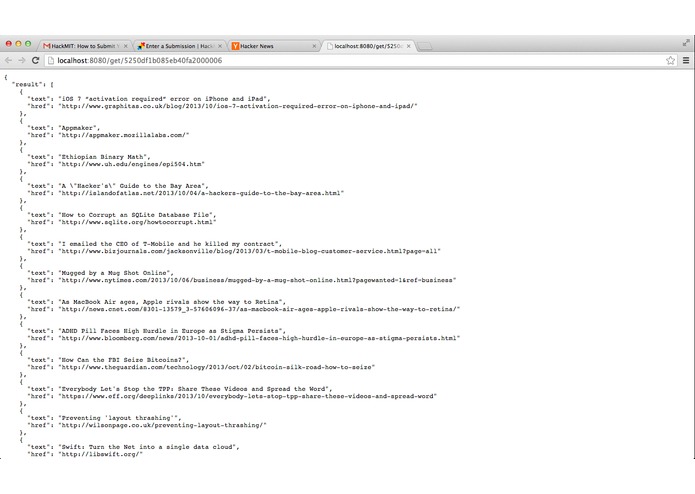Click the eff.org deeplinks URL

[248, 396]
